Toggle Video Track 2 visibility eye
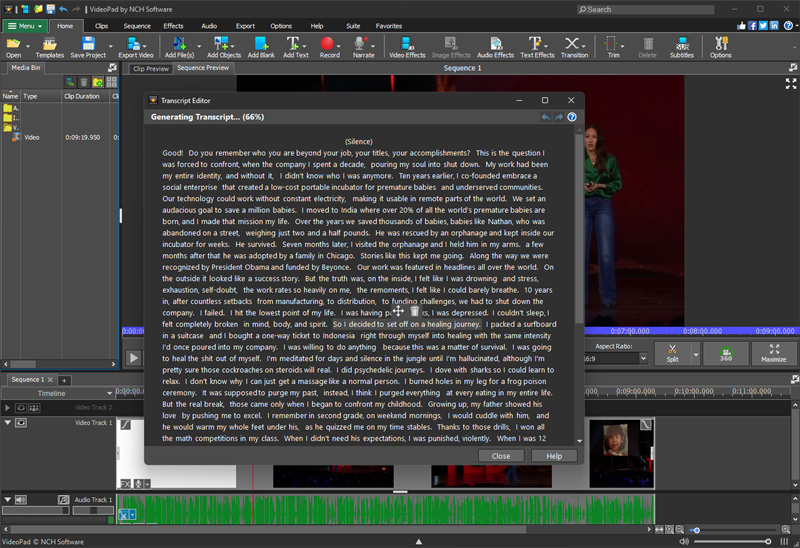 pos(21,408)
